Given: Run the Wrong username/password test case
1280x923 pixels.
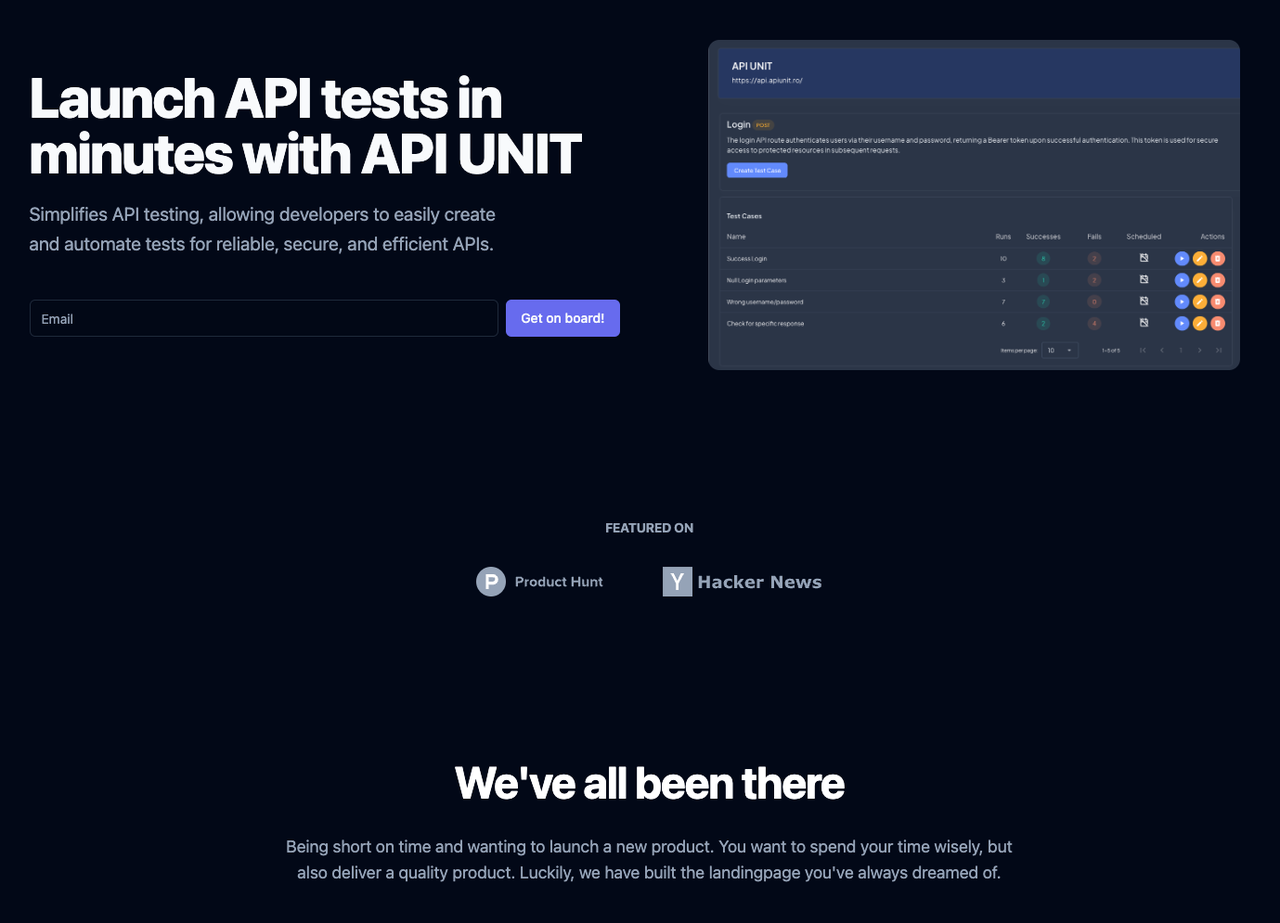Looking at the screenshot, I should coord(1182,301).
